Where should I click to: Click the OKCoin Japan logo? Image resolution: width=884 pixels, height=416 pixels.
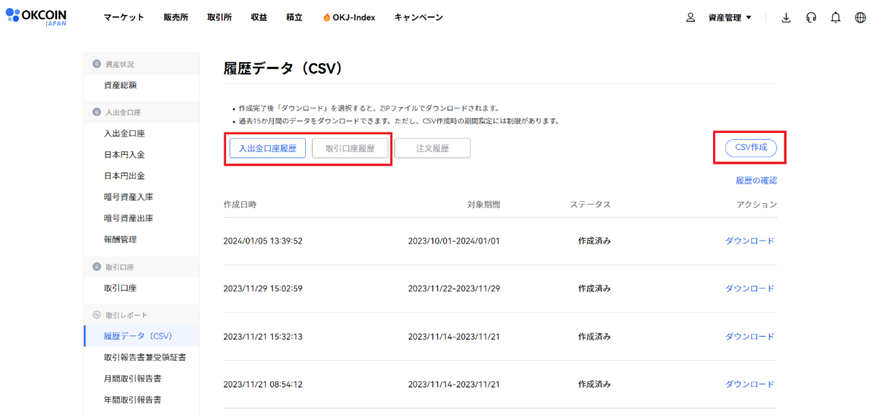(x=40, y=17)
